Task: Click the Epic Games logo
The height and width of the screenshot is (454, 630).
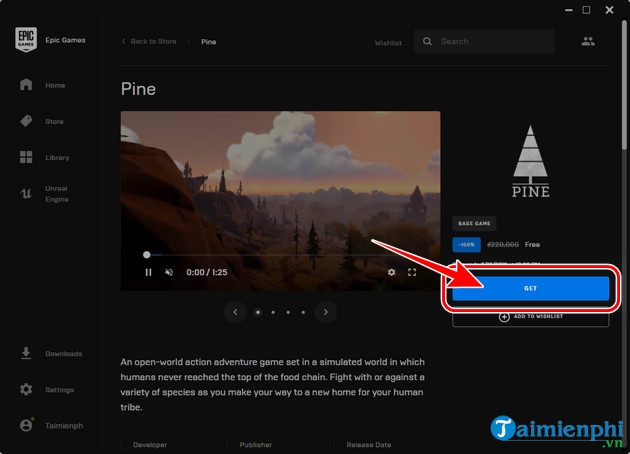Action: (26, 39)
